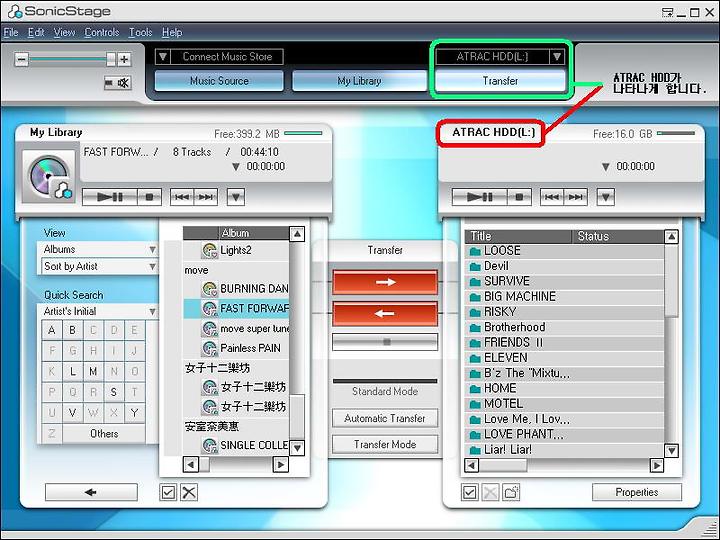Toggle ATRAC HDD elapsed time display triangle

pyautogui.click(x=606, y=167)
